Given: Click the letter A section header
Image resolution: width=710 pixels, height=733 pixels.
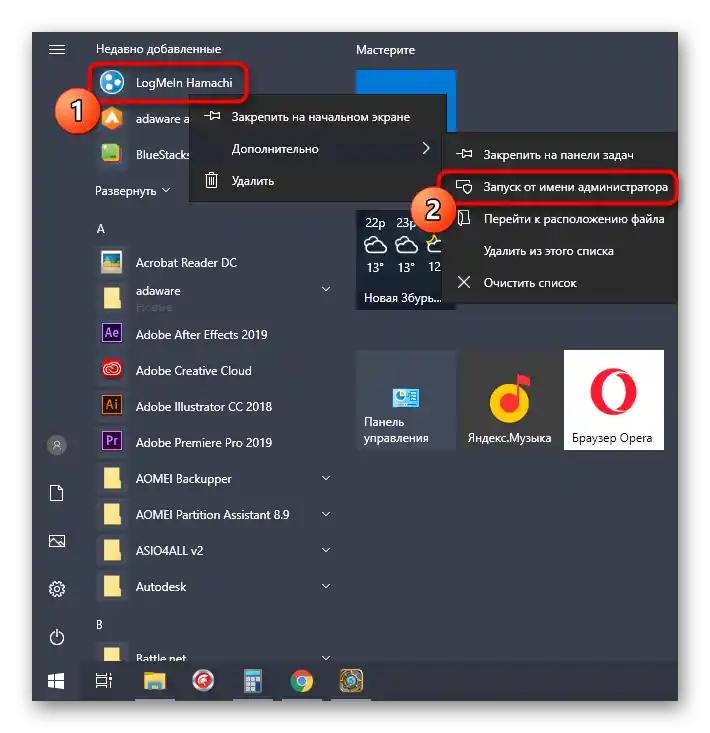Looking at the screenshot, I should point(100,229).
